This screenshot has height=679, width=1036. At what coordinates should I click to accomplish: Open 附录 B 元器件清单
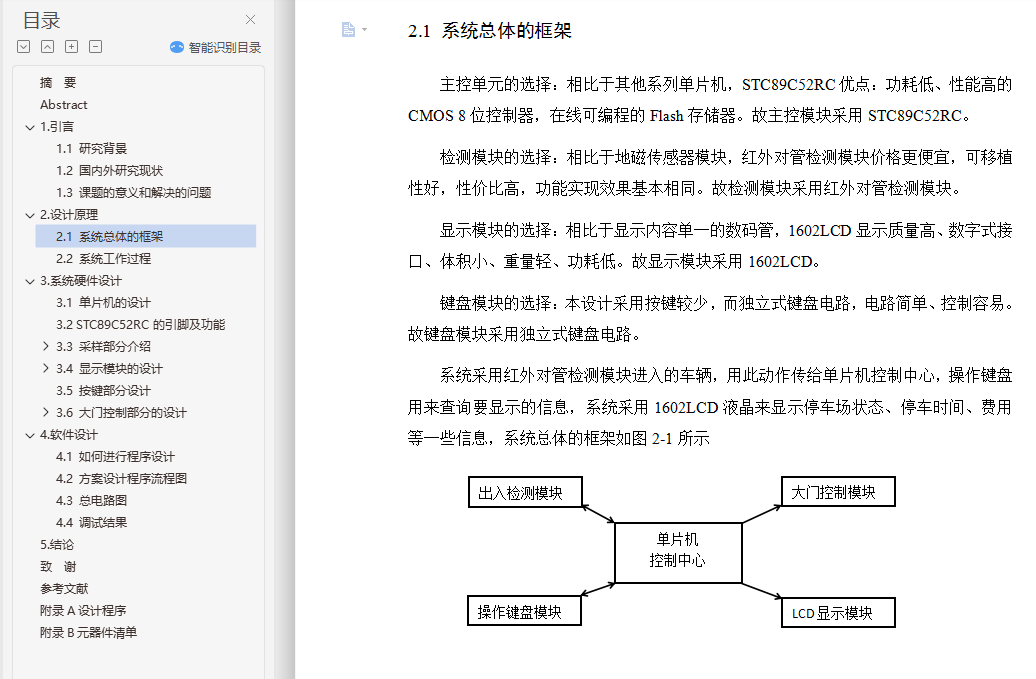[88, 632]
